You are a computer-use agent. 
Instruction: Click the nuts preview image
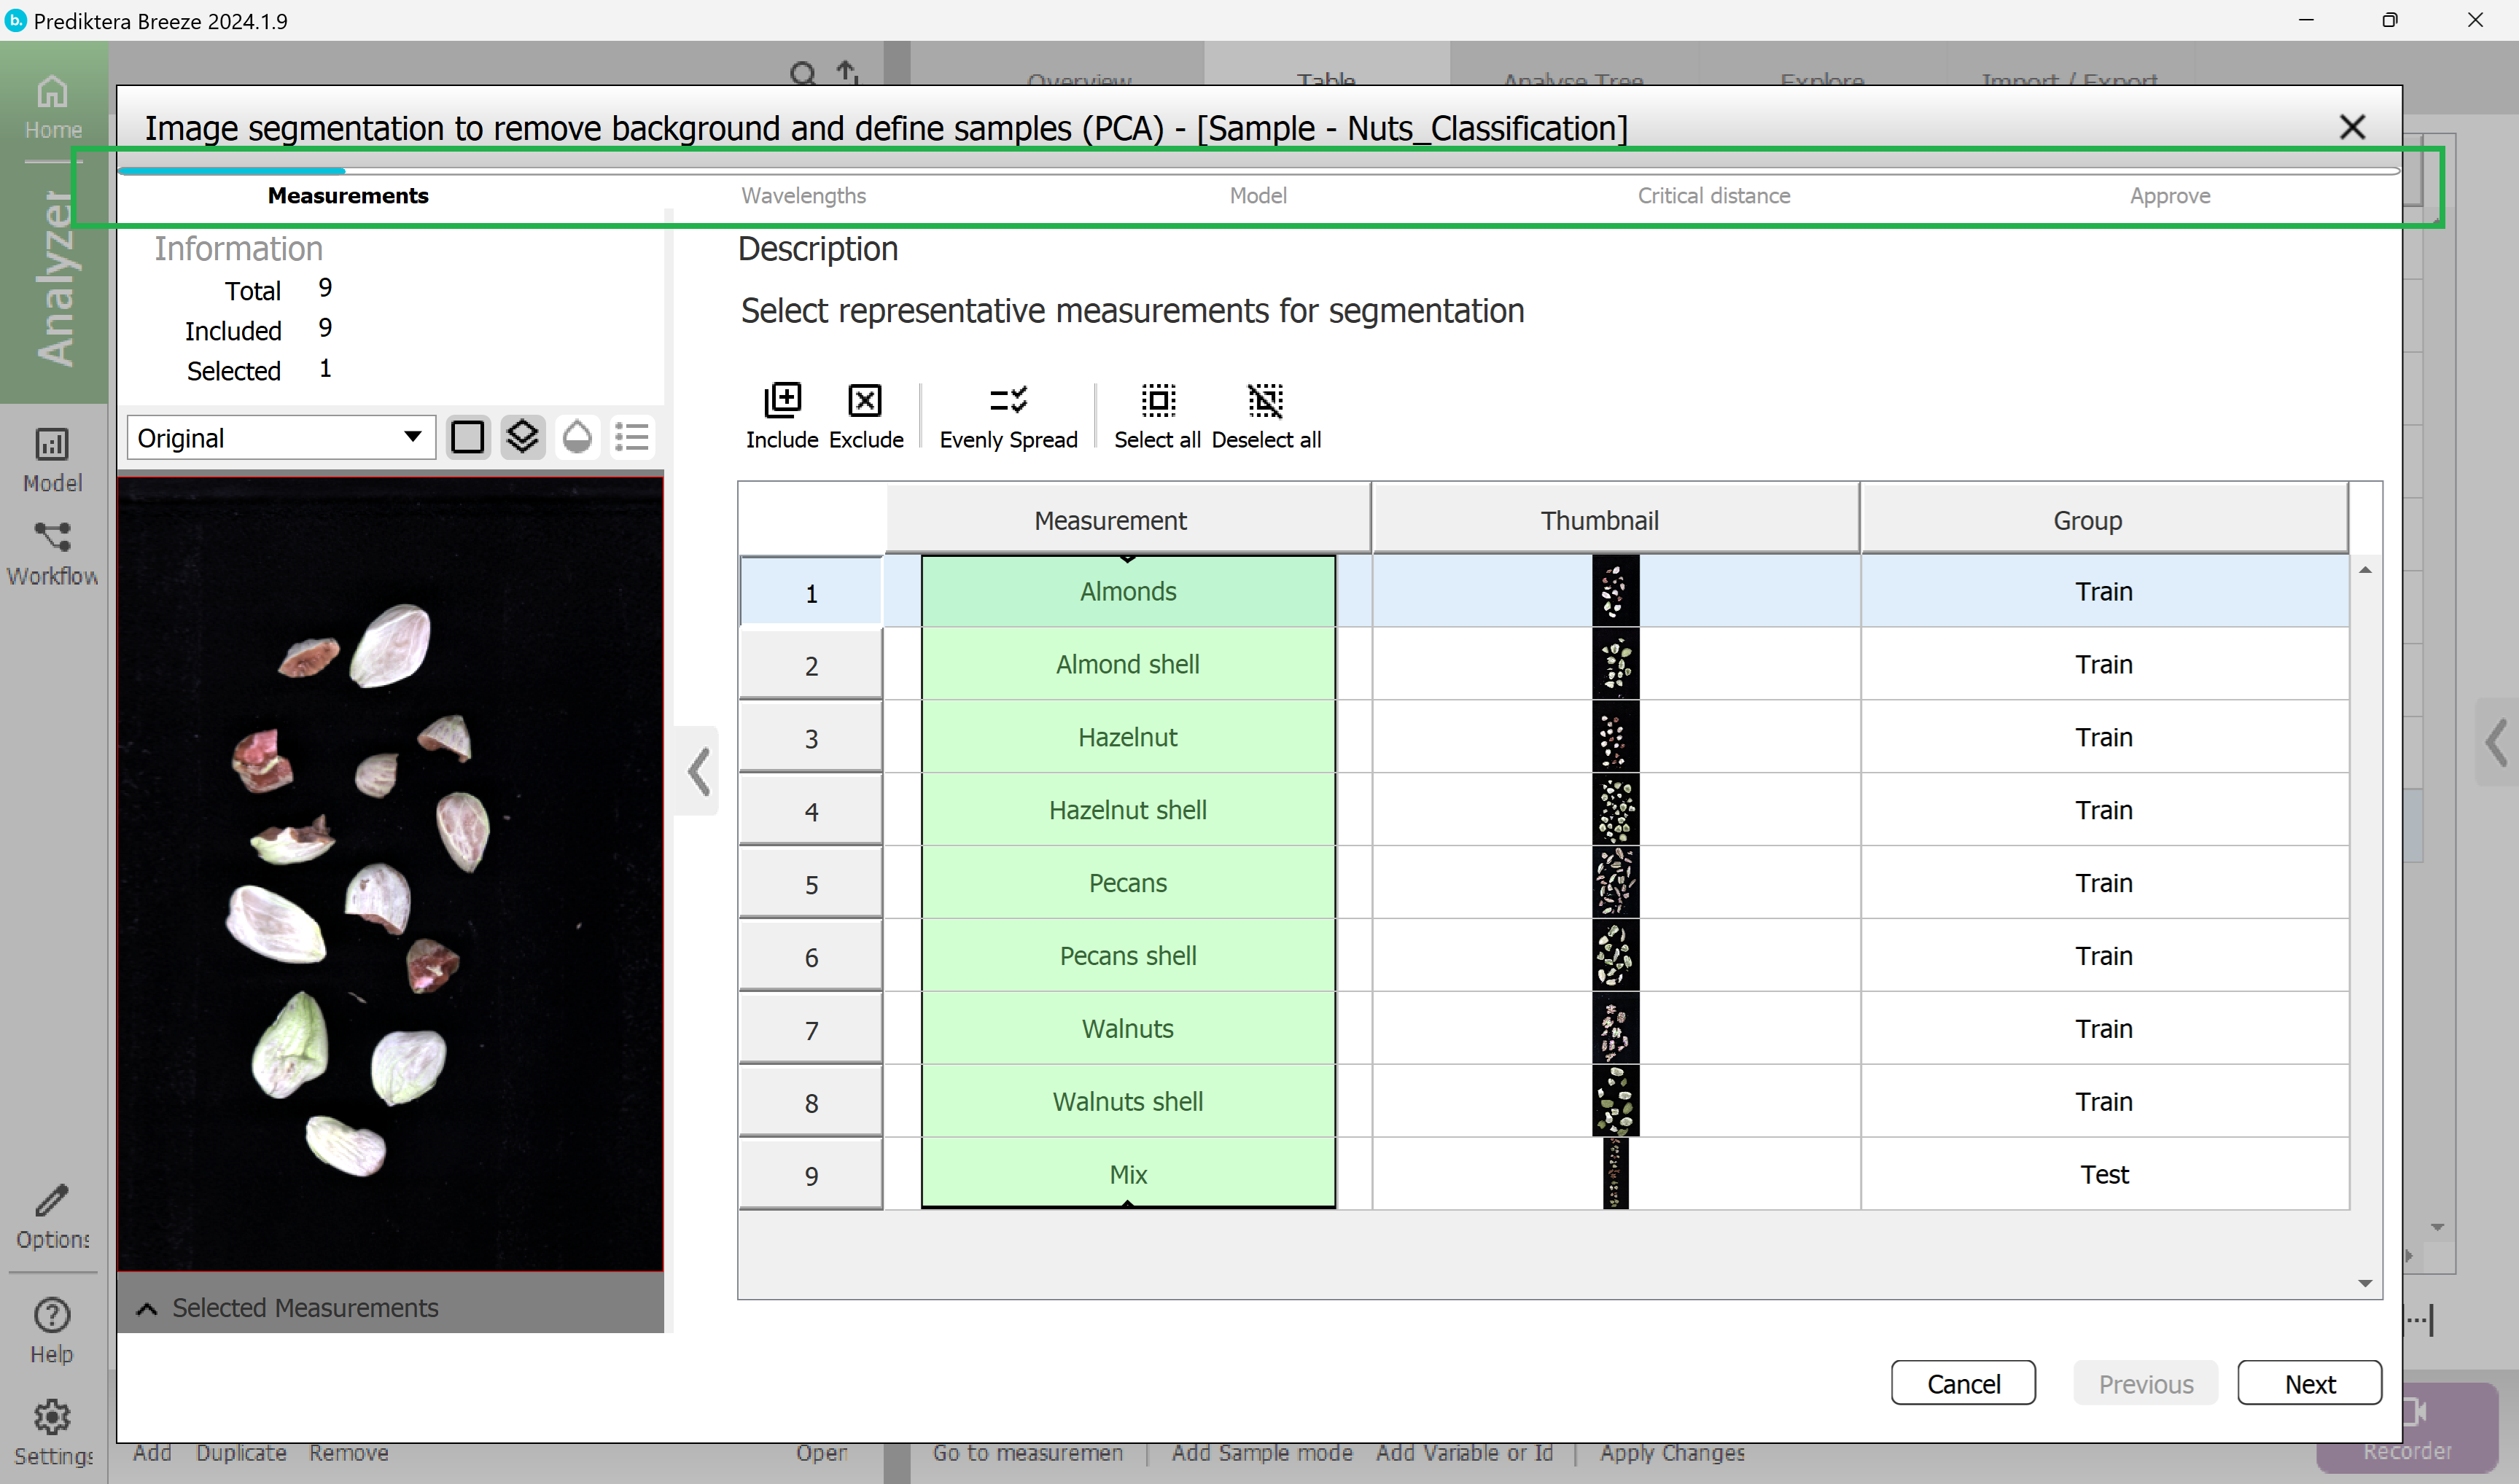390,874
